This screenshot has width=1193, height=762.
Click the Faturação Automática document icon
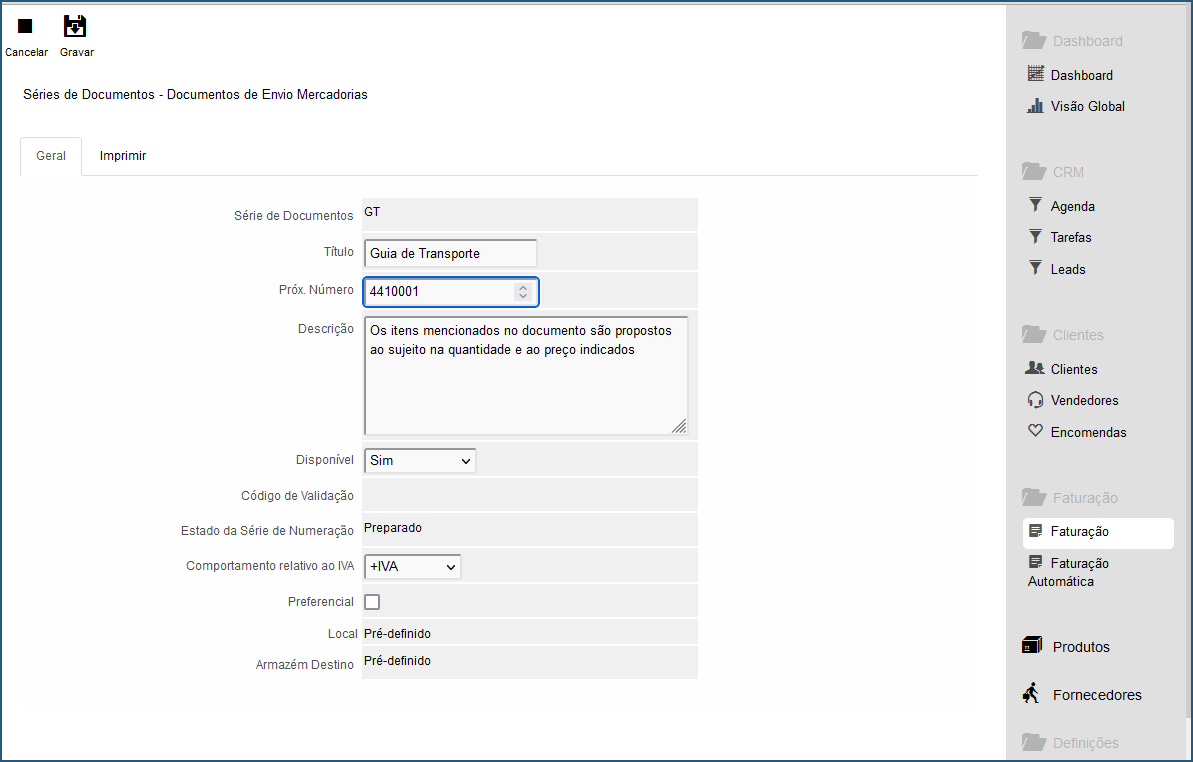(x=1036, y=562)
